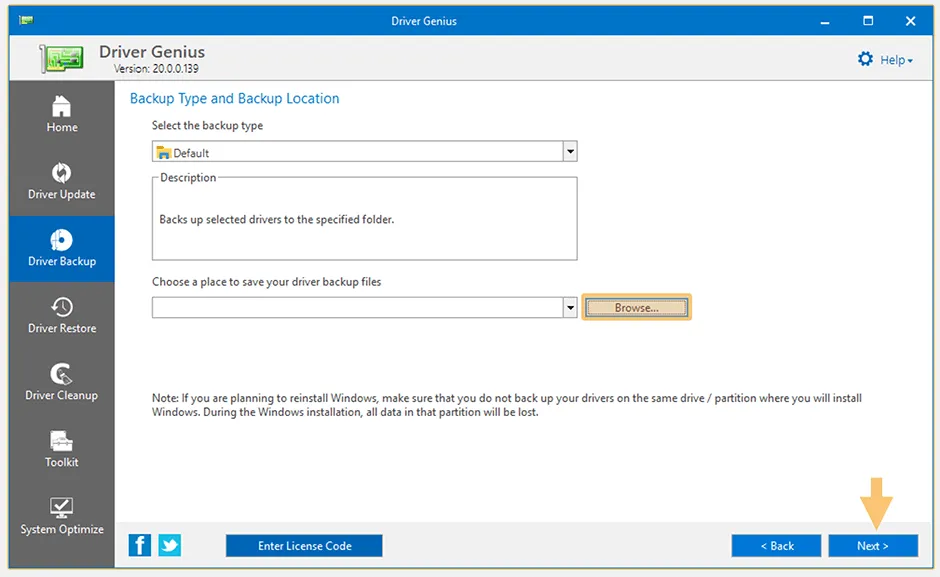Click the description text box
The image size is (940, 577).
coord(364,220)
